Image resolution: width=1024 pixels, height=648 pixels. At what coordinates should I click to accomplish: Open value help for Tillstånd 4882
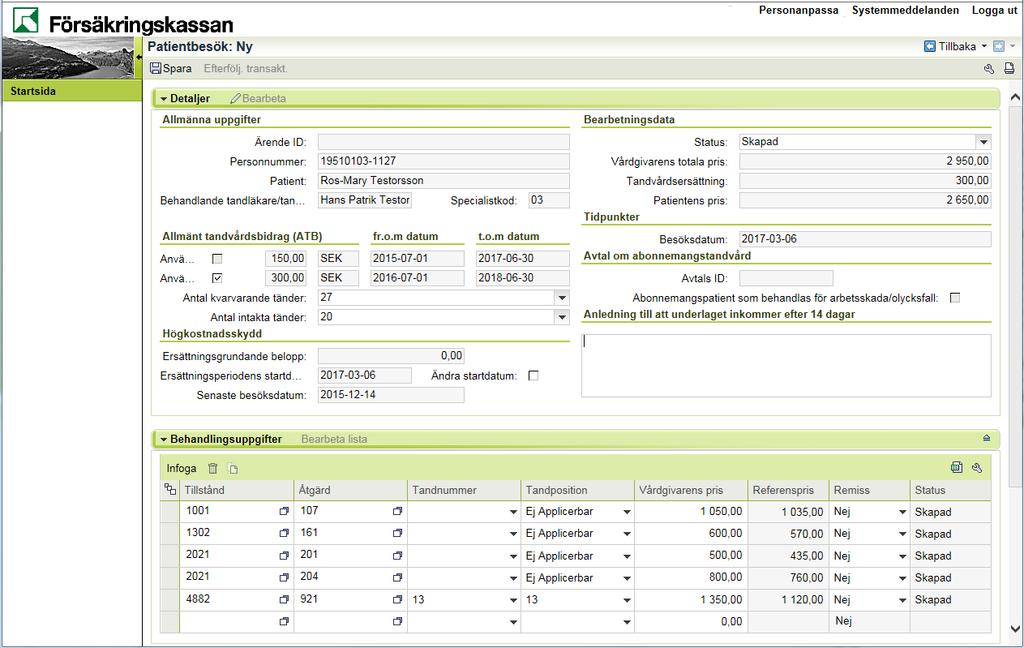click(284, 599)
